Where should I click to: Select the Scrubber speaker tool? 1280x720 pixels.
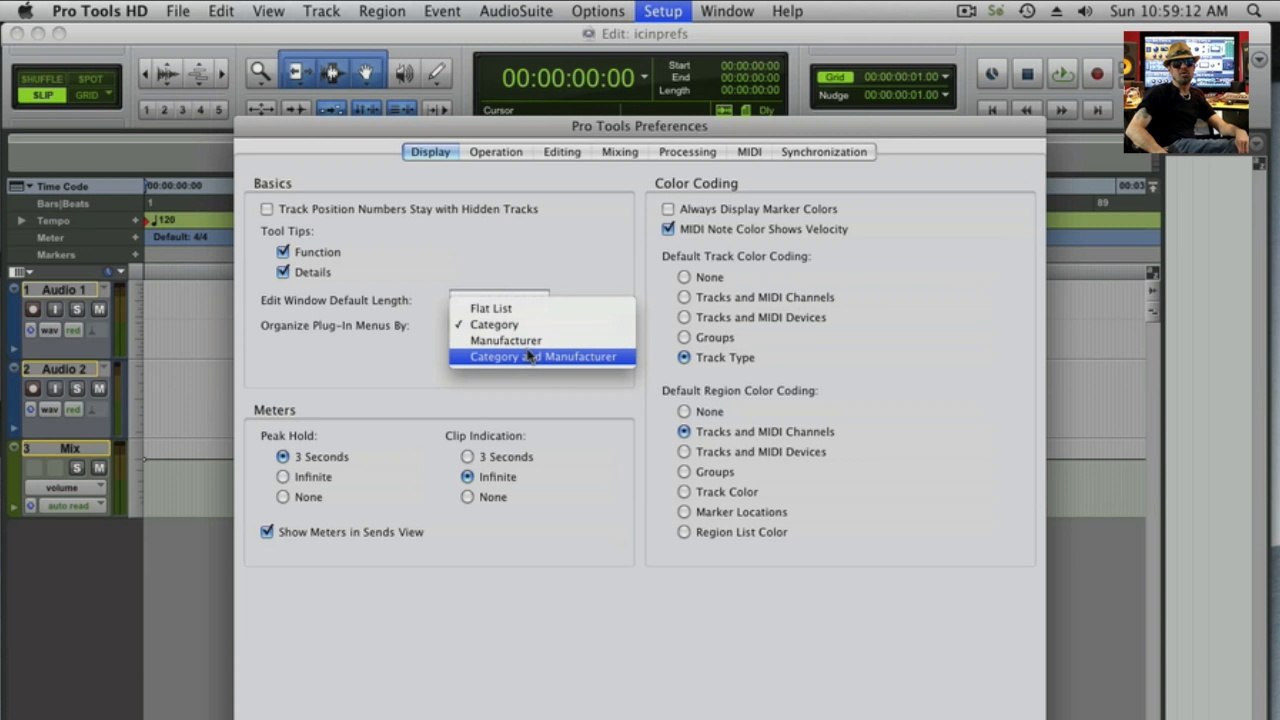(x=404, y=72)
